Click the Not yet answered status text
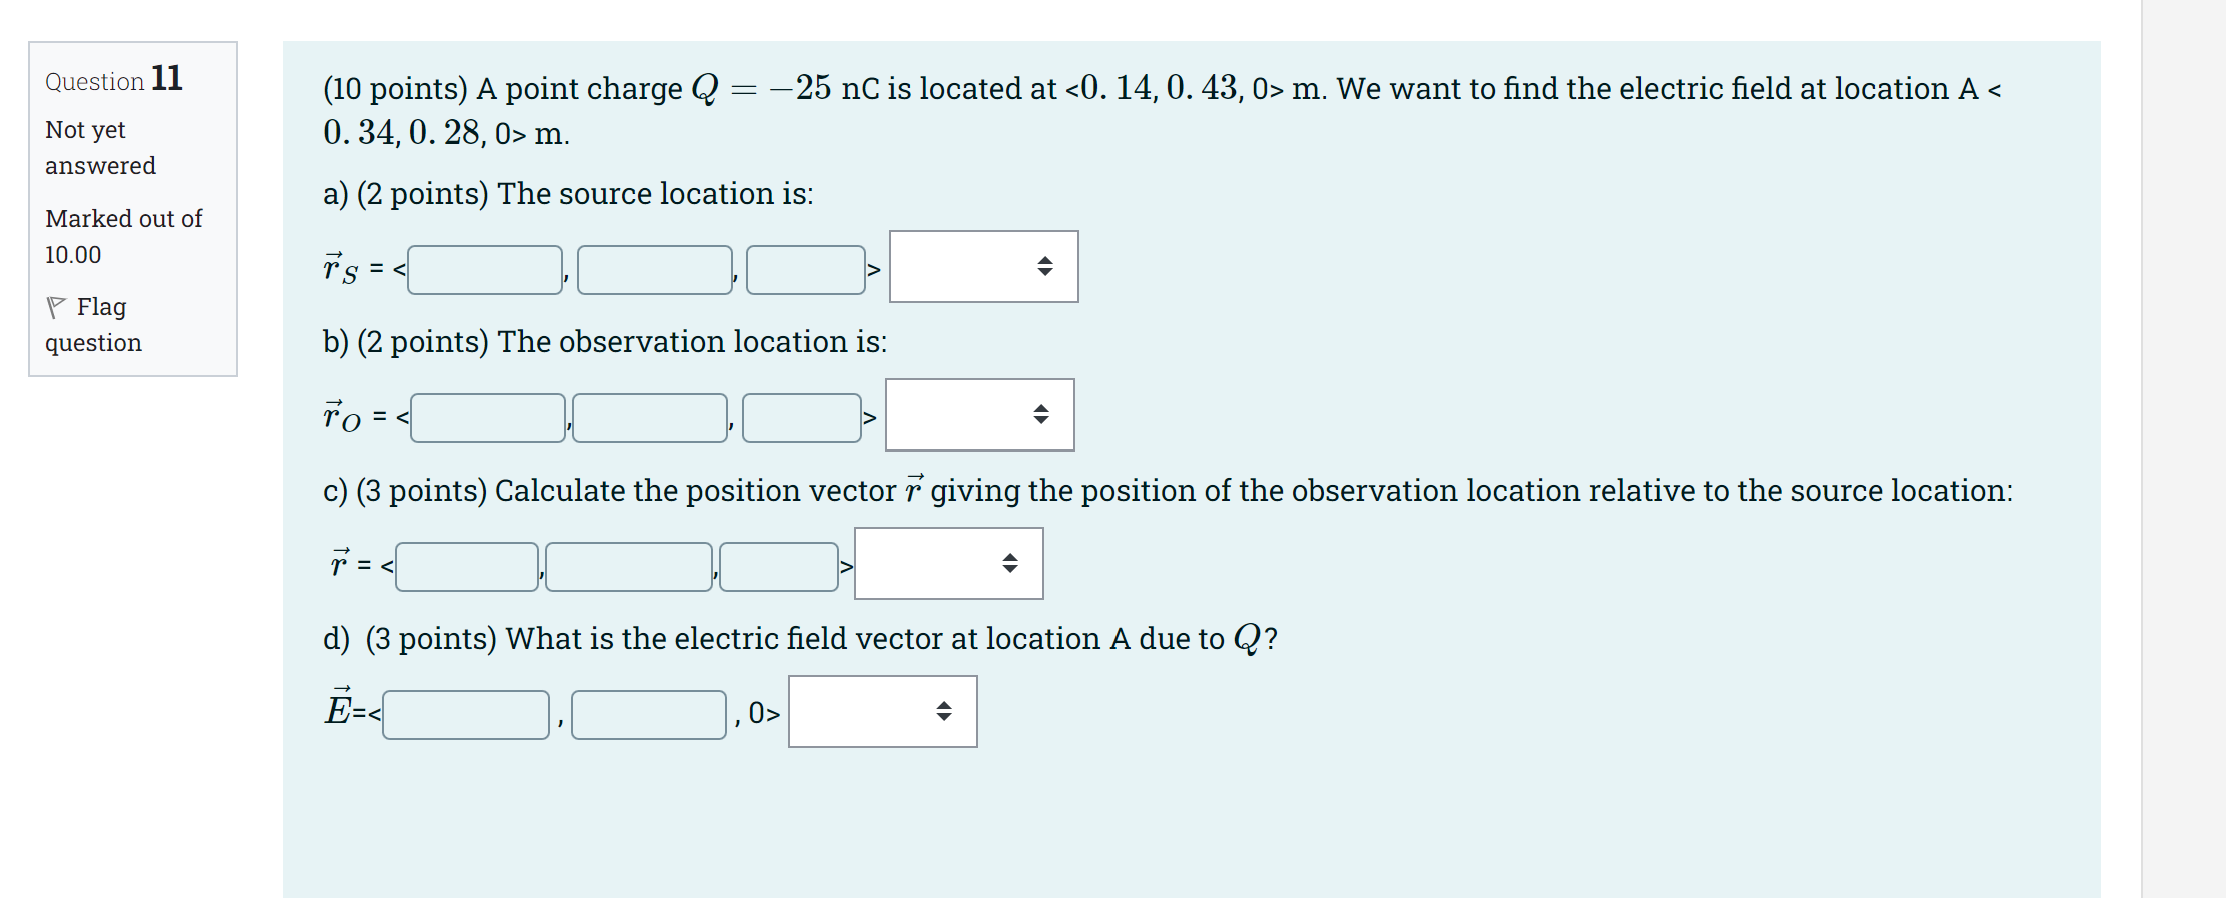 coord(99,147)
